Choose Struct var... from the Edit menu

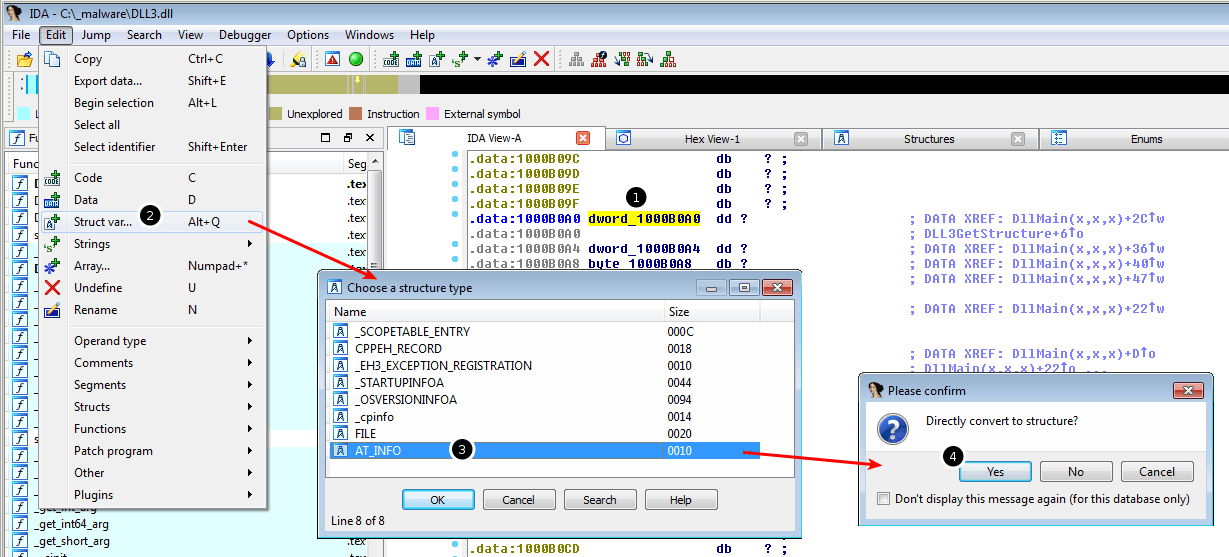pos(103,222)
